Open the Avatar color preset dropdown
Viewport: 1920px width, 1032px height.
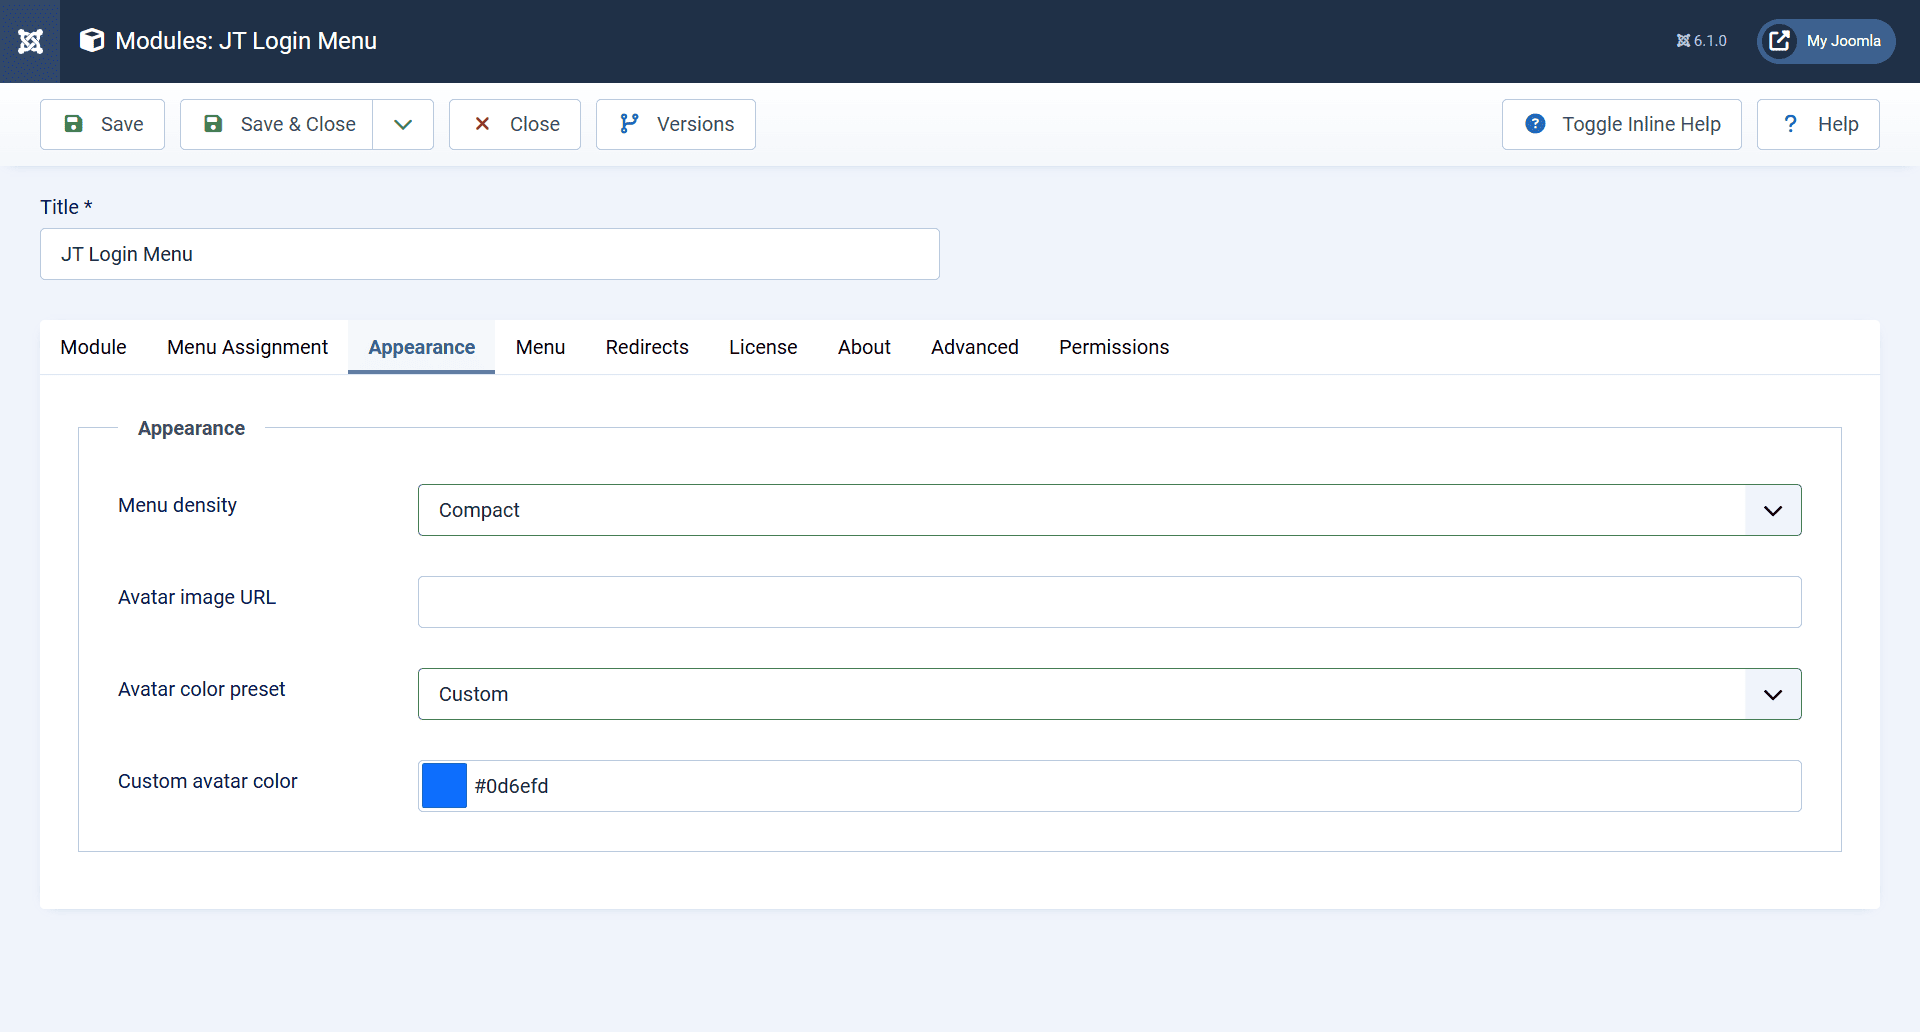point(1109,694)
